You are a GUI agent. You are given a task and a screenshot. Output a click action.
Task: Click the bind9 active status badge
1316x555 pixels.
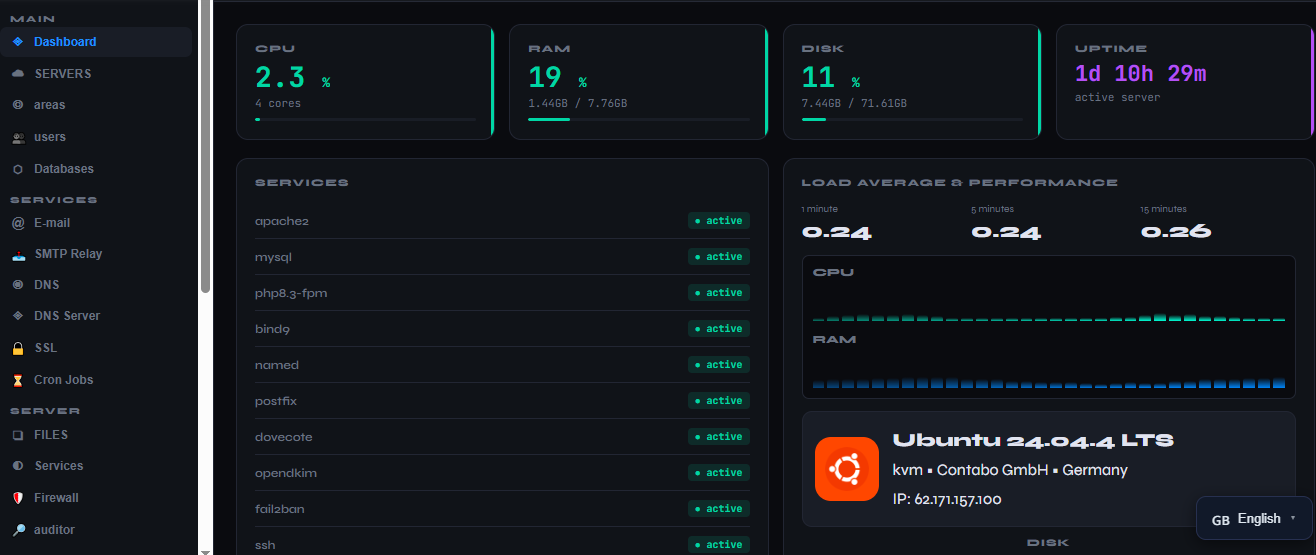pos(719,329)
